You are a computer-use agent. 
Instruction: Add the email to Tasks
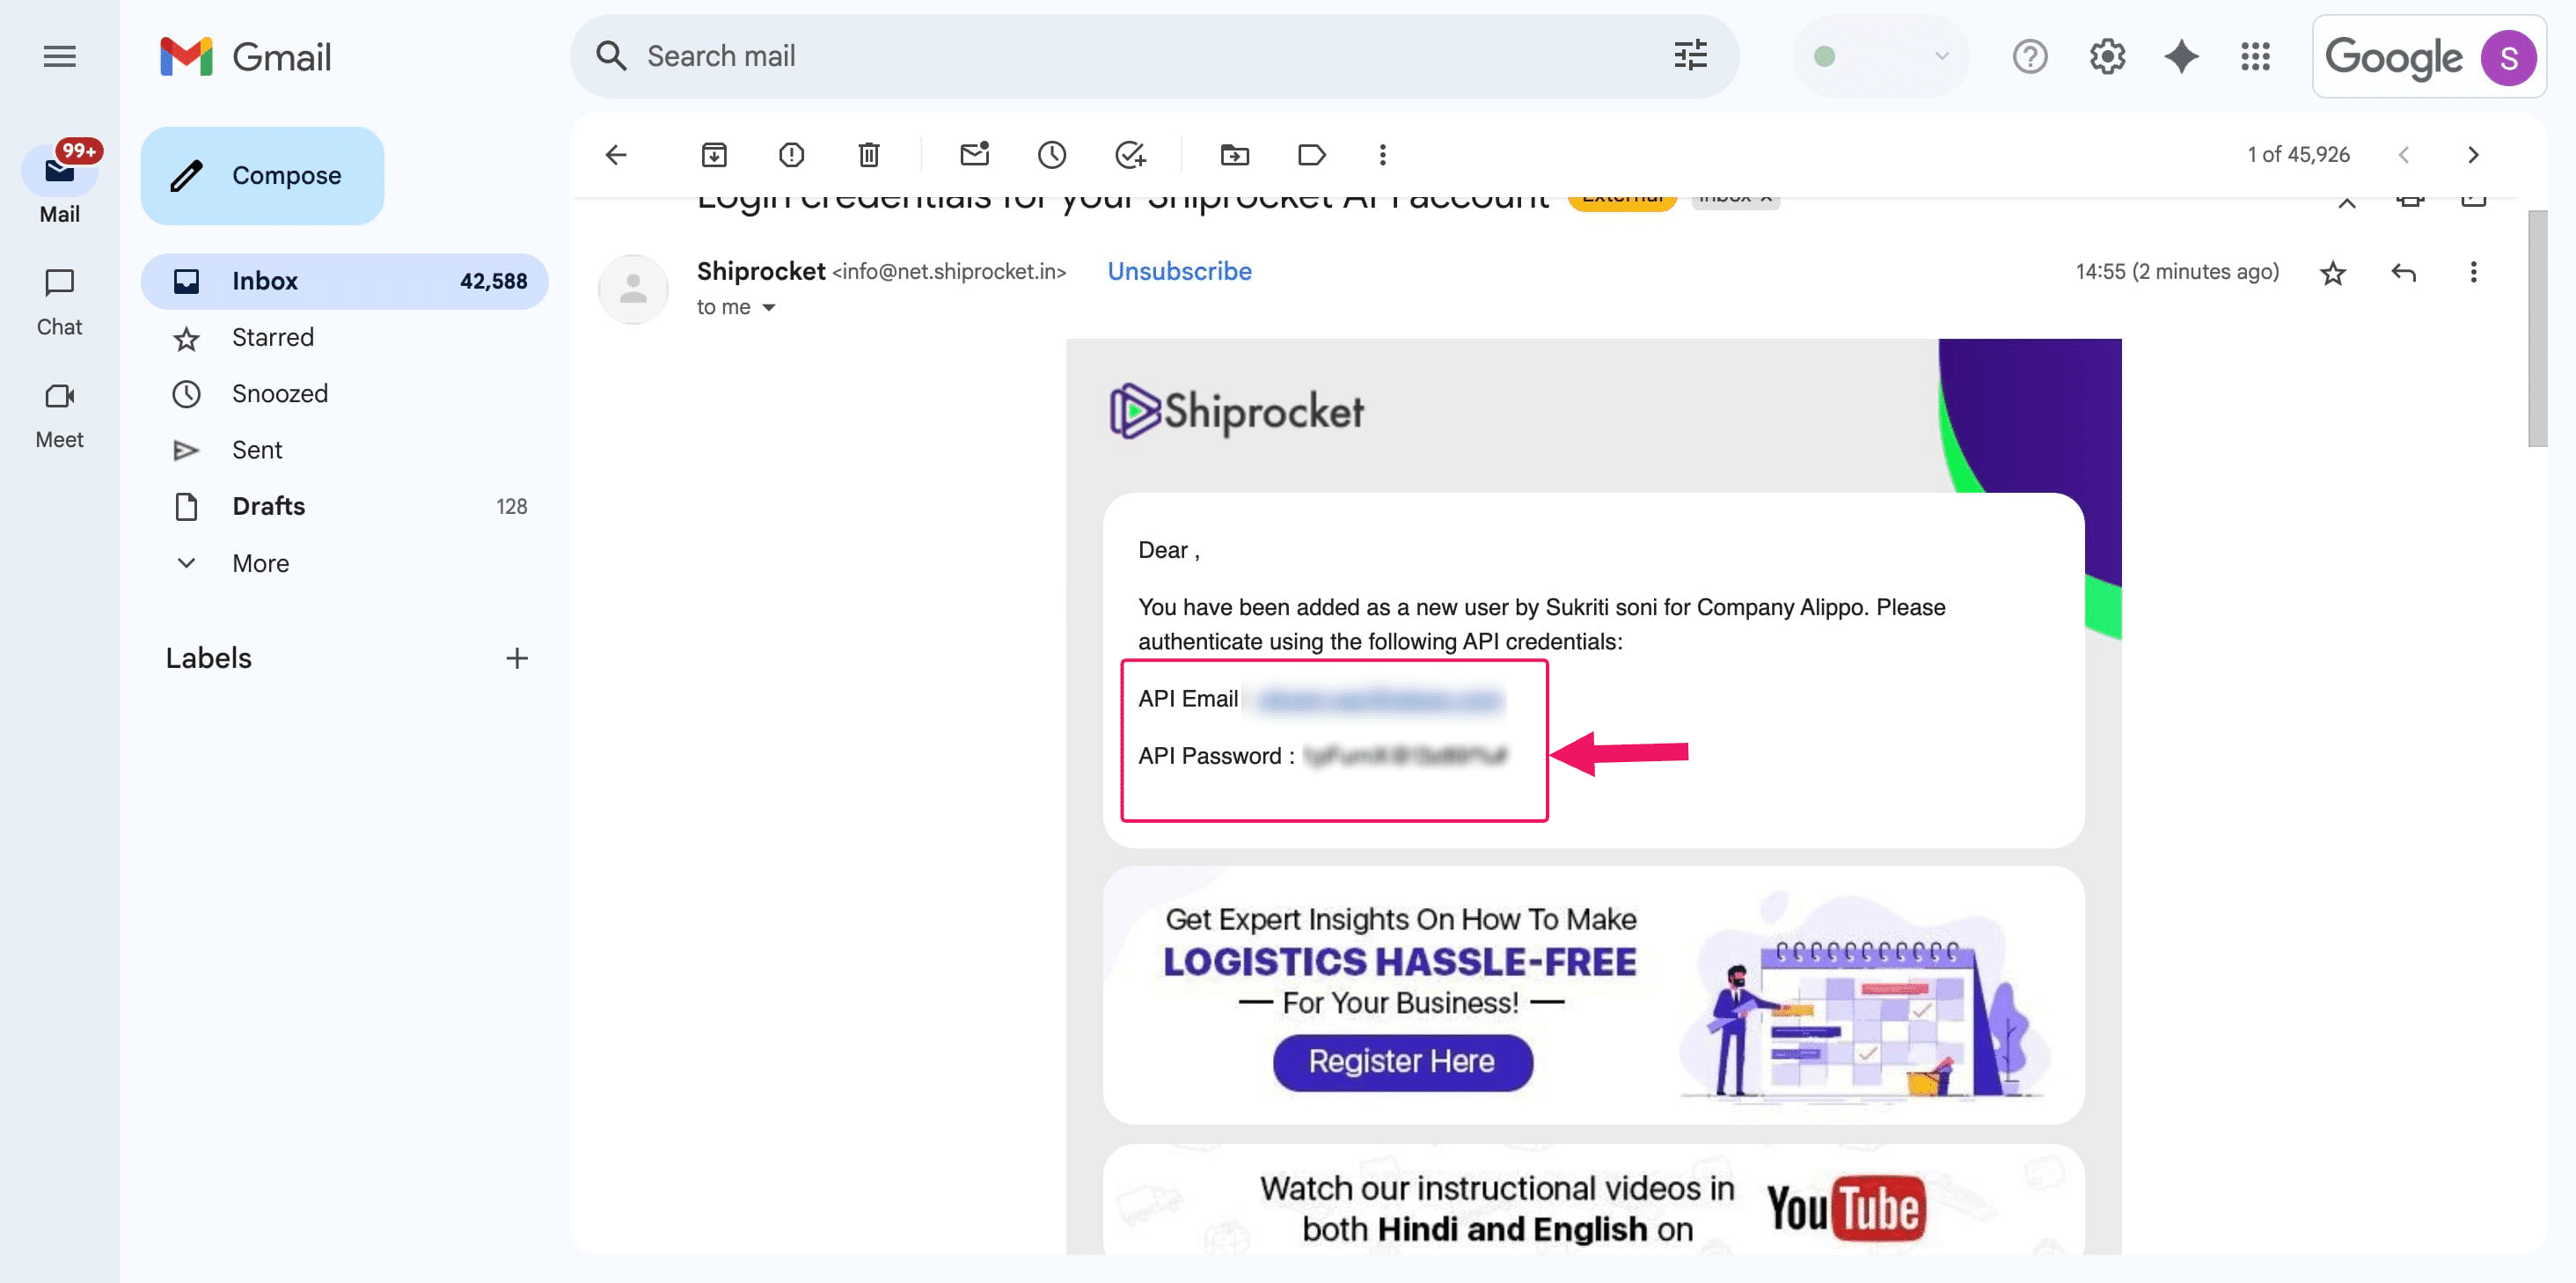(x=1131, y=155)
